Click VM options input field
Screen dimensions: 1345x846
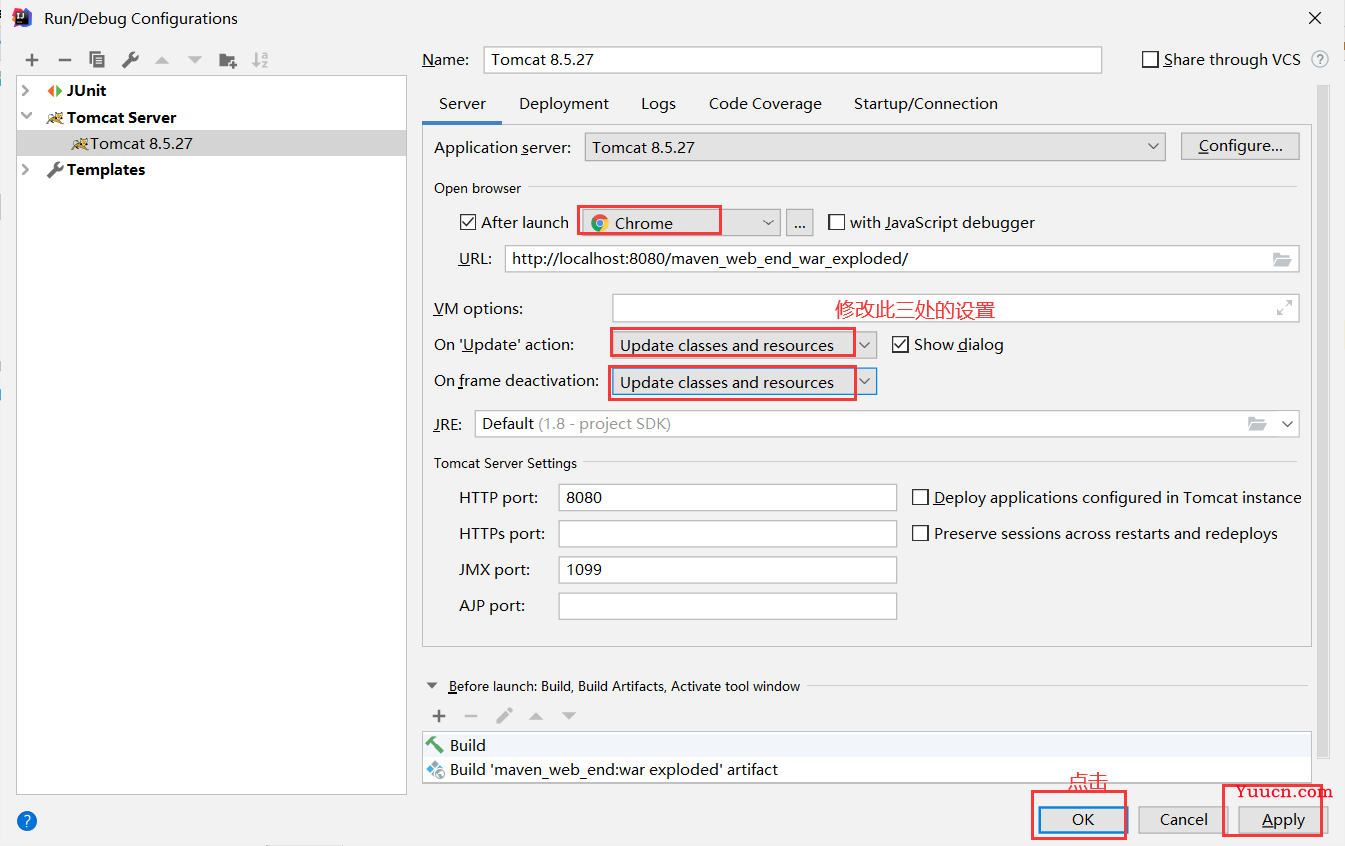click(955, 308)
